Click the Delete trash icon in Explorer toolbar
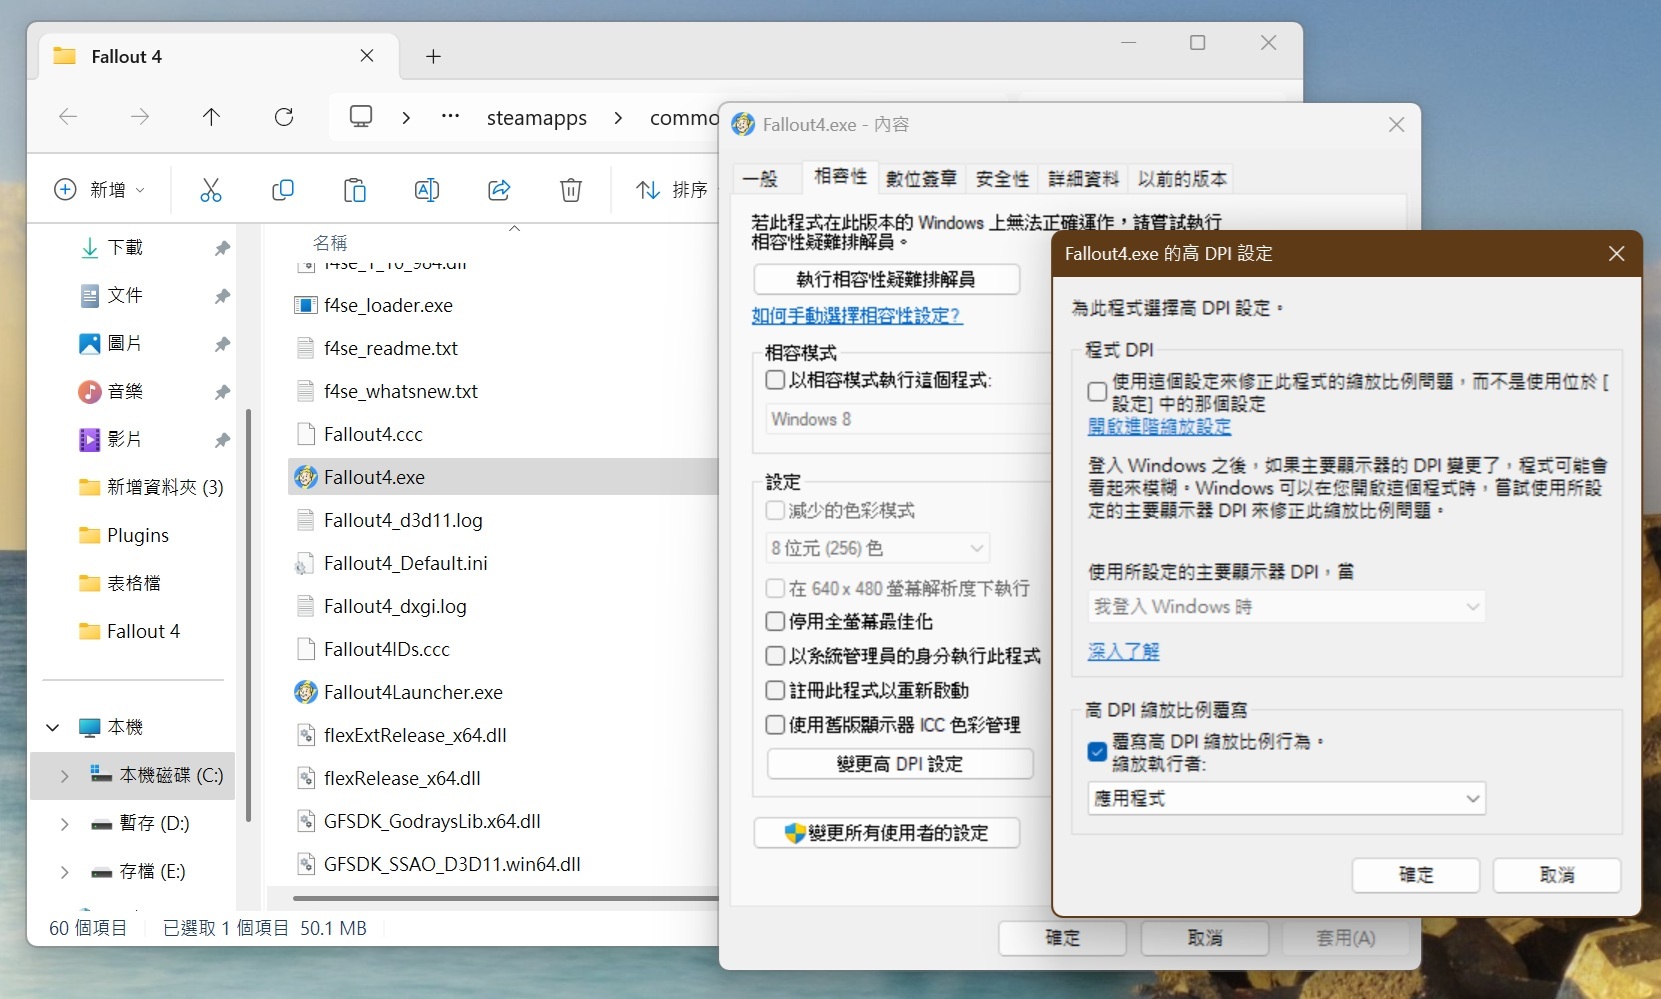The height and width of the screenshot is (999, 1661). pyautogui.click(x=571, y=190)
